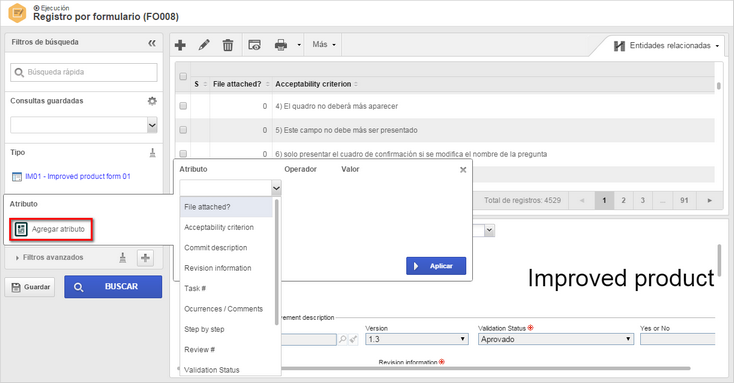
Task: Select 'Ocurrences / Comments' in attribute list
Action: (226, 309)
